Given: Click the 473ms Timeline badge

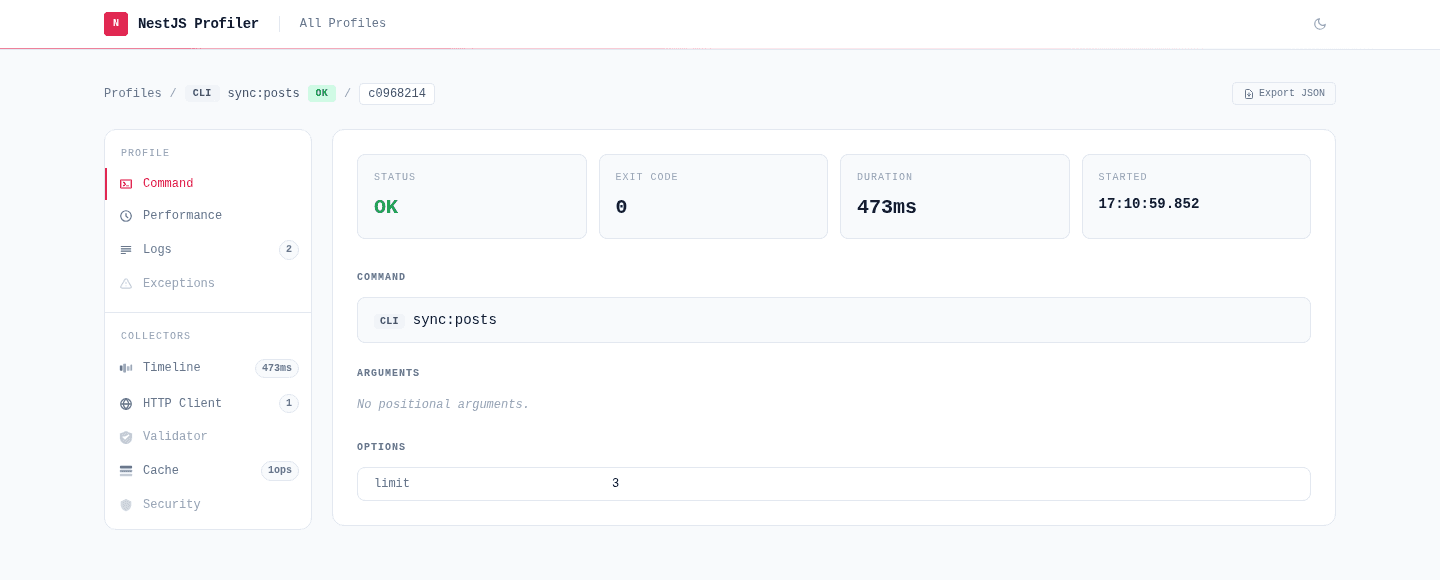Looking at the screenshot, I should (277, 368).
